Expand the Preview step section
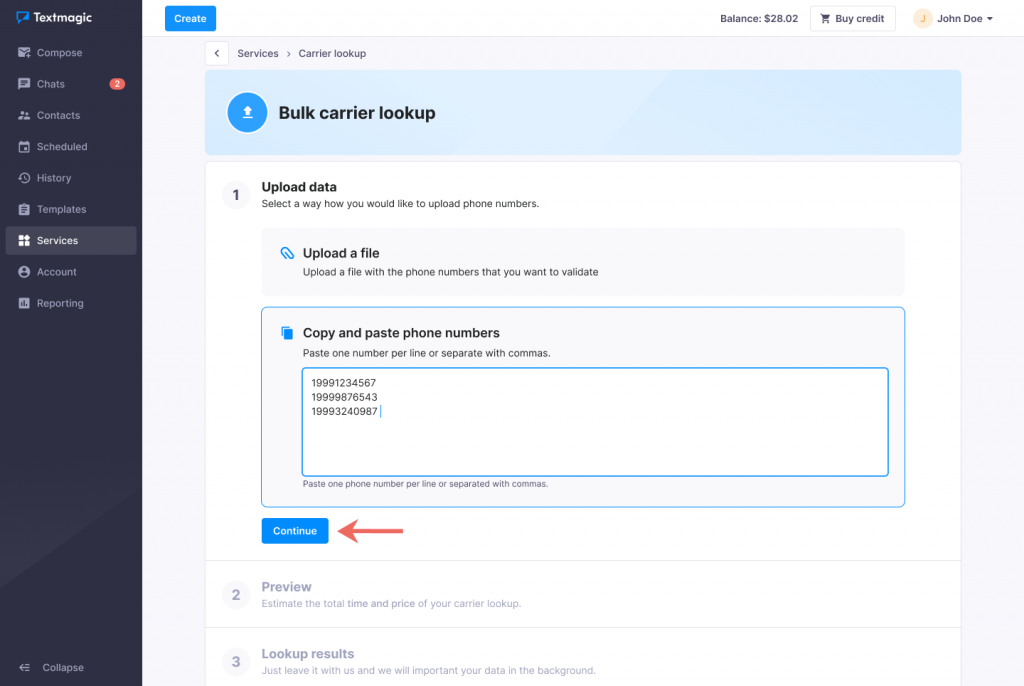The height and width of the screenshot is (686, 1024). (286, 587)
